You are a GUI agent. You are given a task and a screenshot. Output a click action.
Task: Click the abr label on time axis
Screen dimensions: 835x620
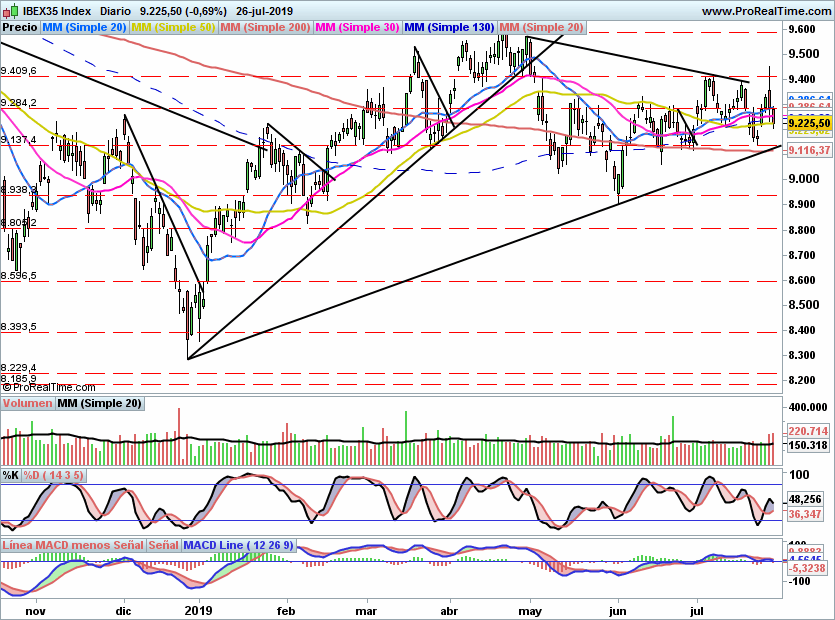click(449, 610)
